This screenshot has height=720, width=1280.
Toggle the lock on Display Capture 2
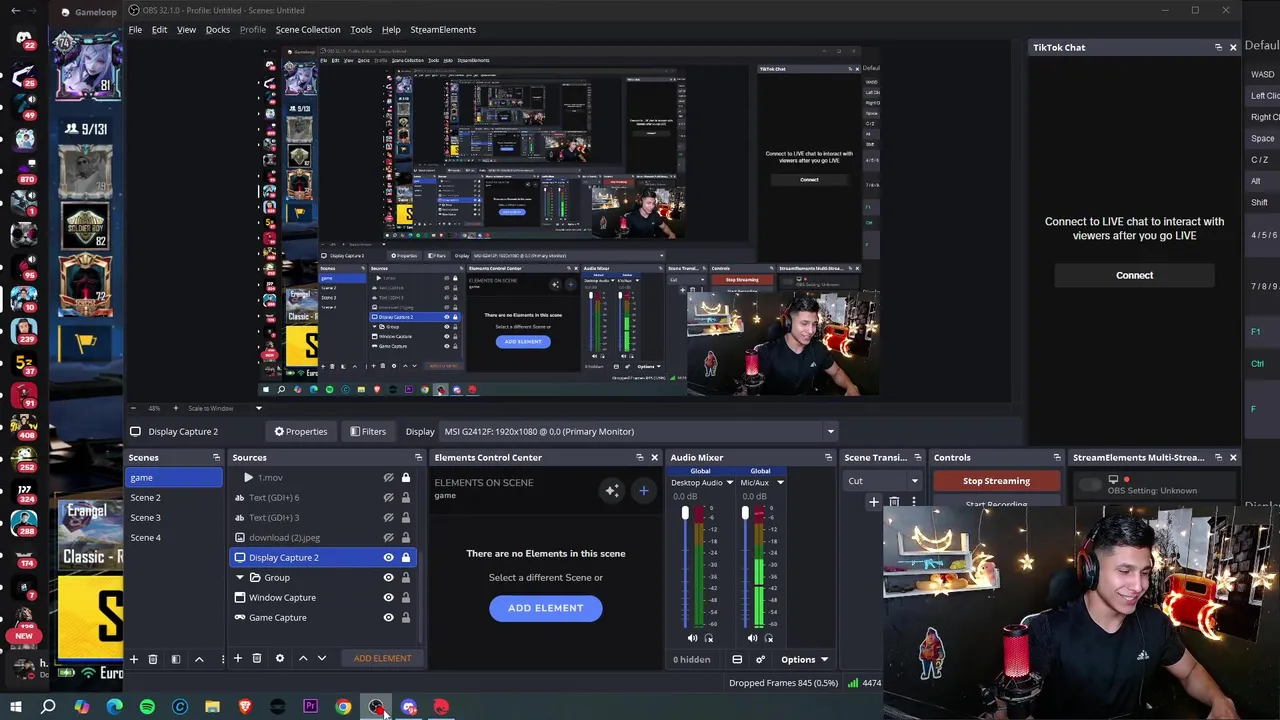(x=405, y=557)
